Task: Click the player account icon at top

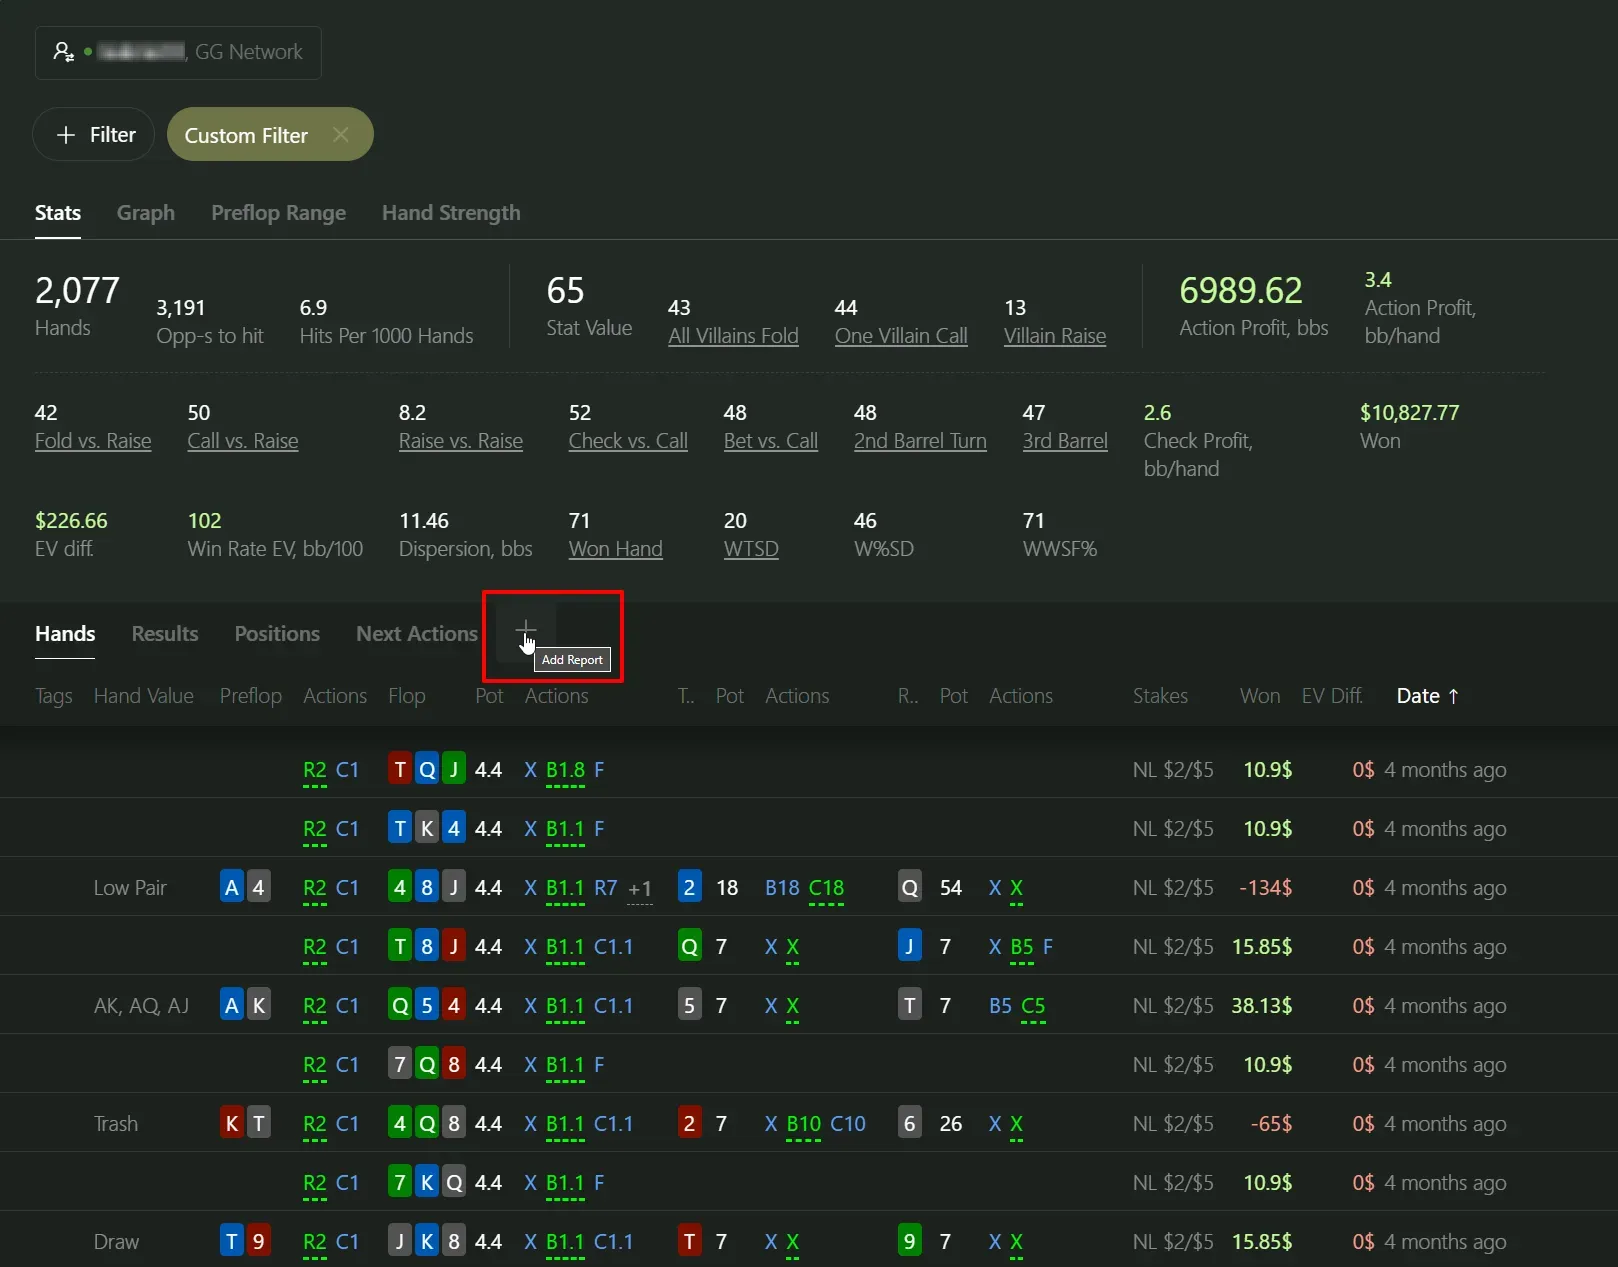Action: point(64,52)
